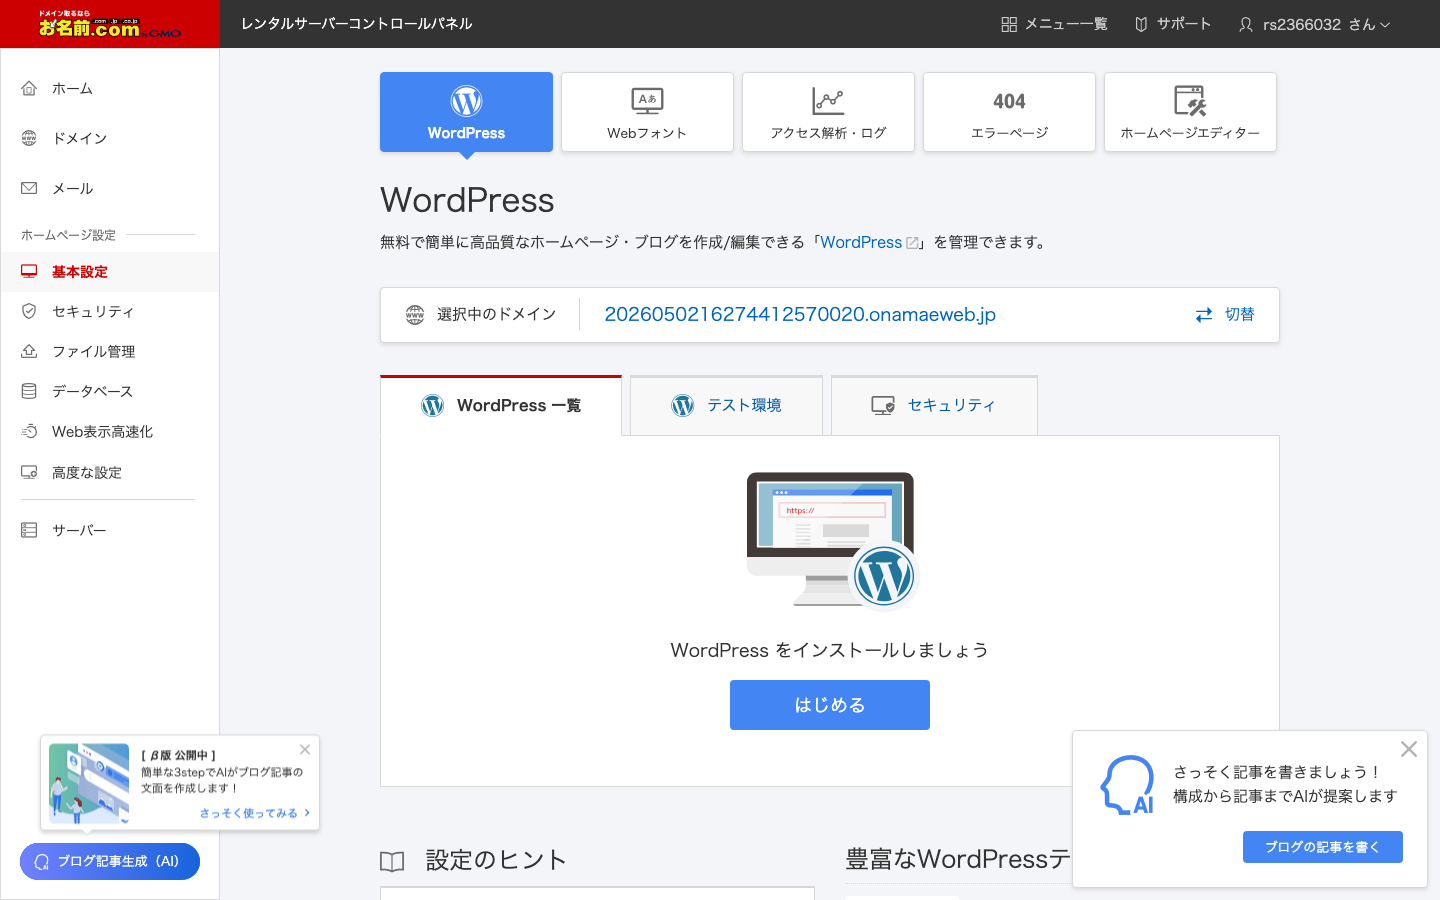Switch to the セキュリティ tab
Viewport: 1440px width, 900px height.
click(934, 405)
